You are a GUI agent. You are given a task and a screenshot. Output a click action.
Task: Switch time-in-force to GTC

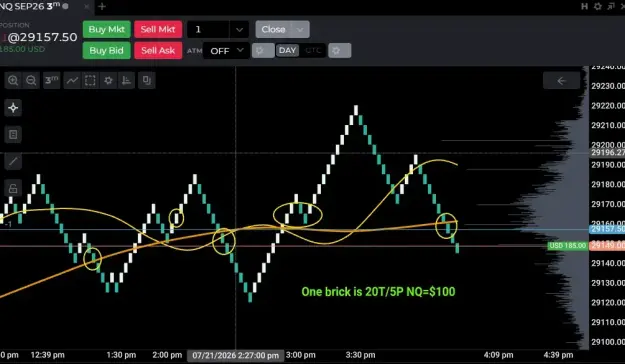click(313, 51)
